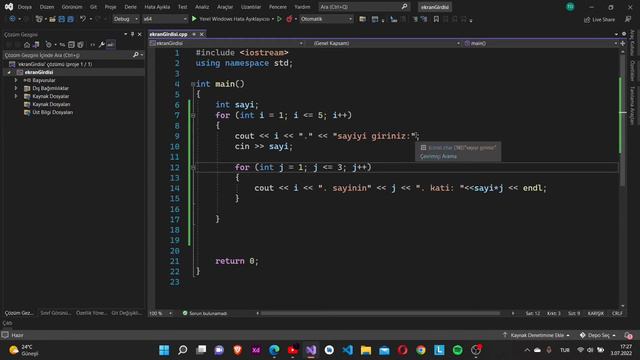Image resolution: width=640 pixels, height=360 pixels.
Task: Open Microsoft Edge from the taskbar
Action: (274, 350)
